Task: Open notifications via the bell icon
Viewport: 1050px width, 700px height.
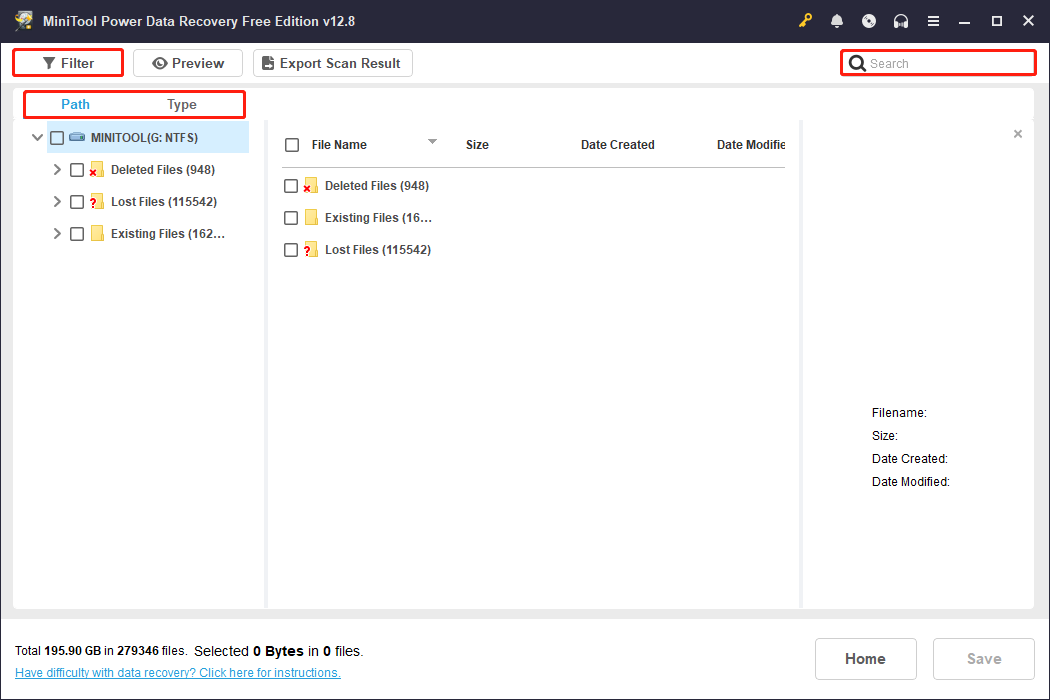Action: tap(837, 20)
